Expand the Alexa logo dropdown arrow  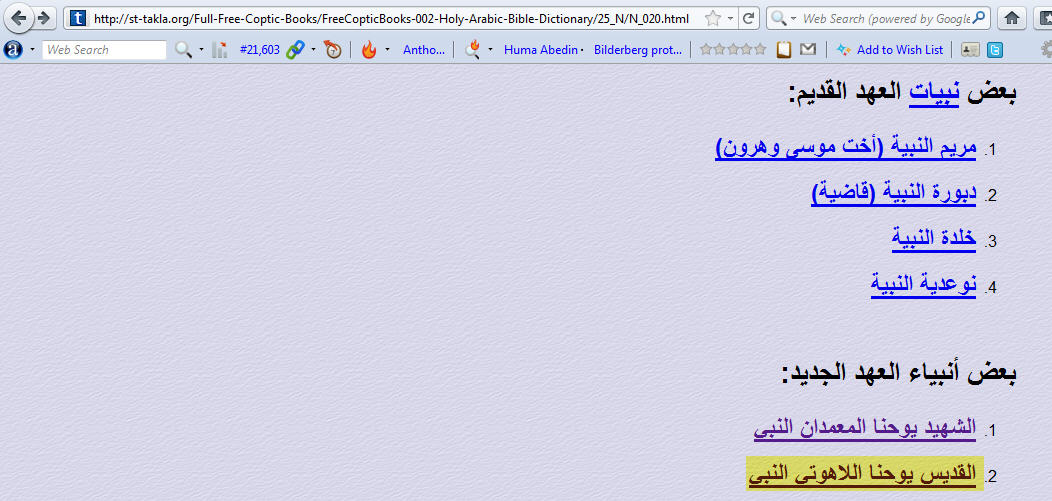click(31, 49)
